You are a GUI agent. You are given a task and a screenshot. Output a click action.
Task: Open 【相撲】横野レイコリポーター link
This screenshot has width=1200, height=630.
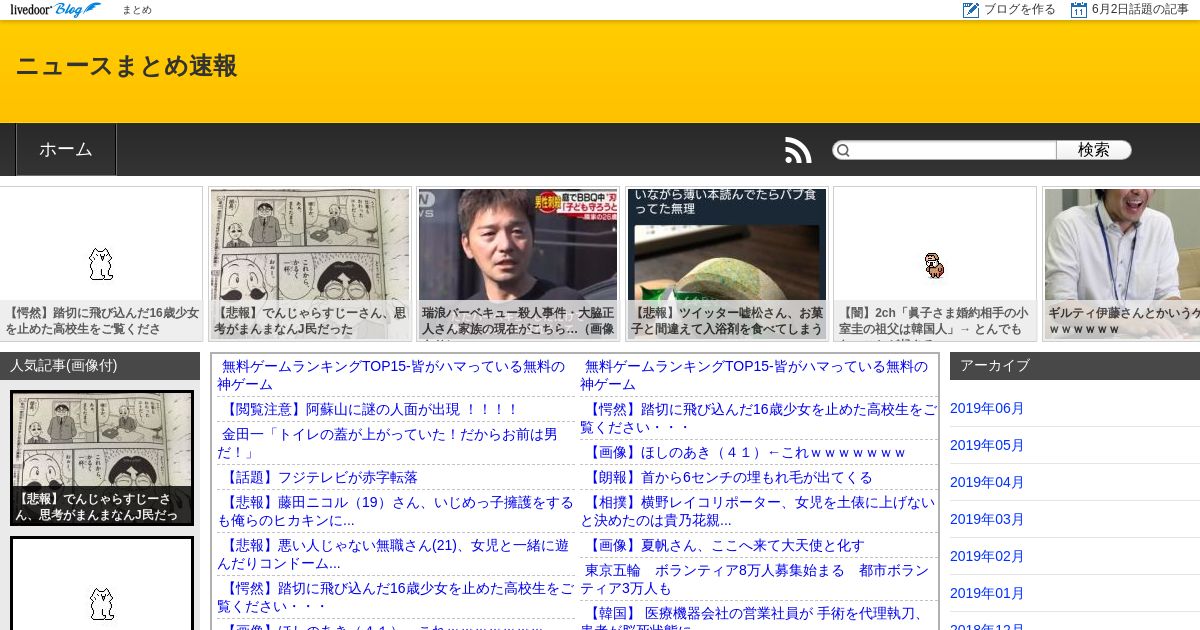[x=758, y=511]
